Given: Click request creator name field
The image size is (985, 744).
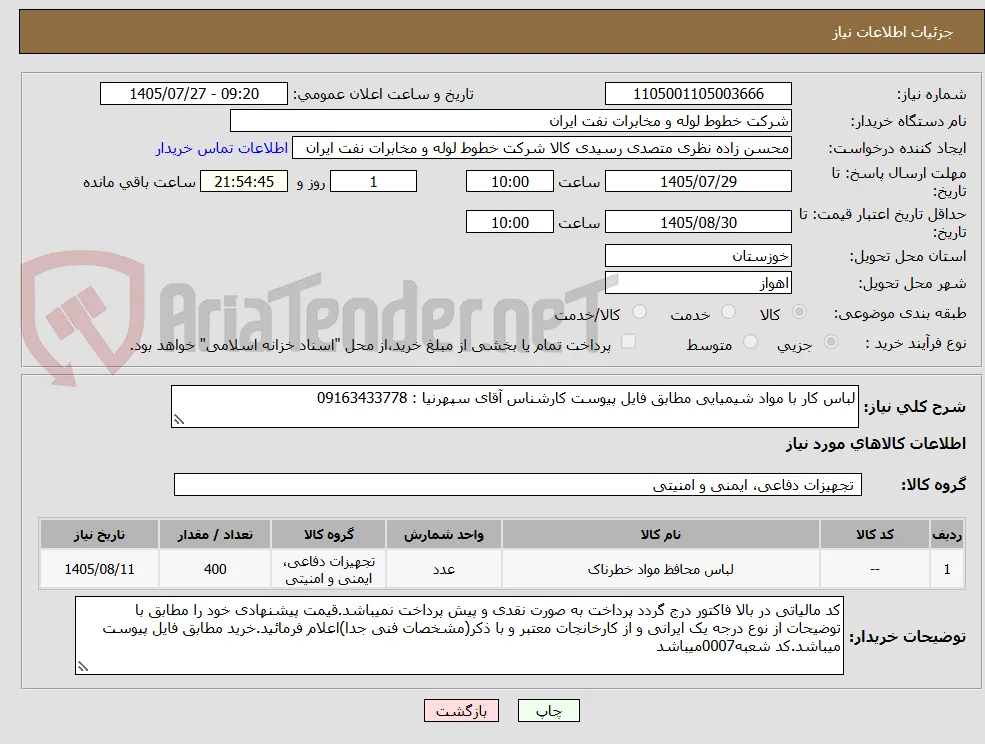Looking at the screenshot, I should (x=541, y=148).
